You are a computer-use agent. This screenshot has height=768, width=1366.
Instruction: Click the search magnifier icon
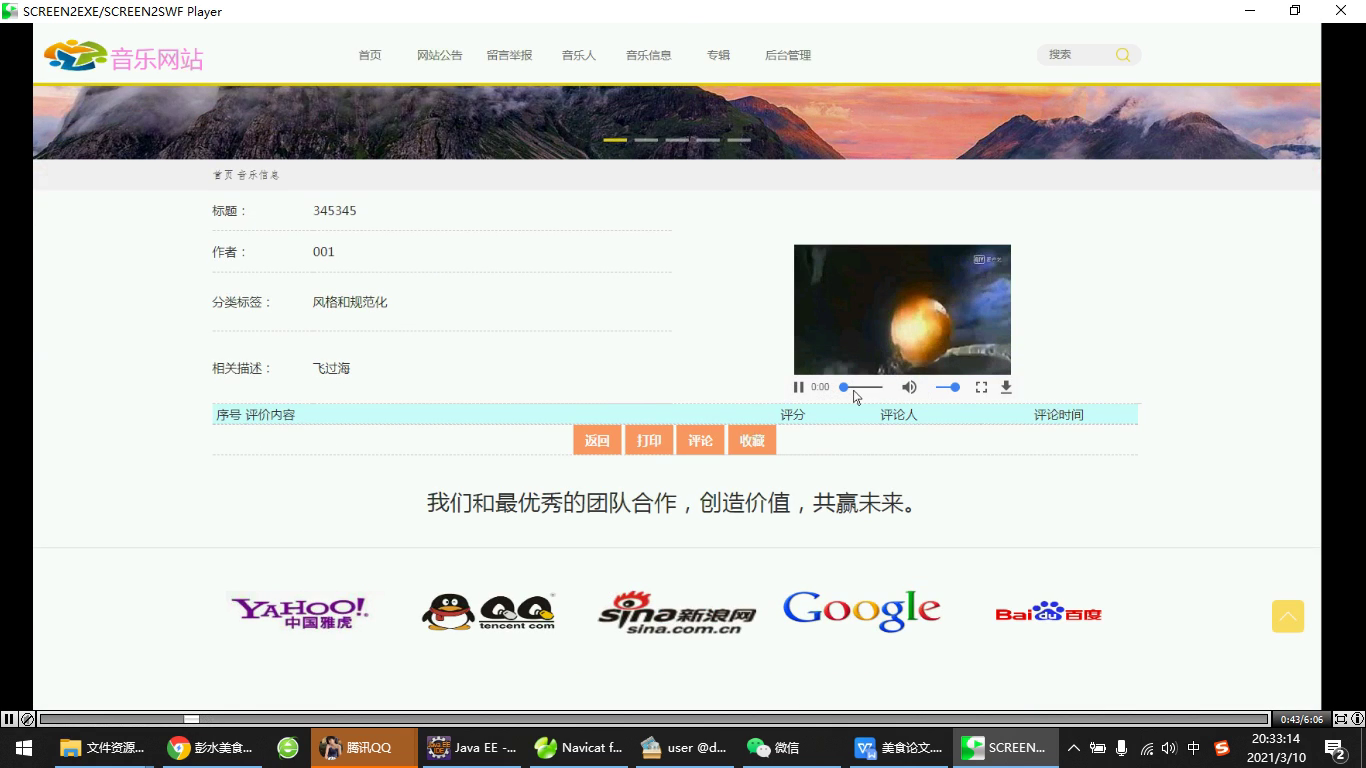[x=1123, y=55]
